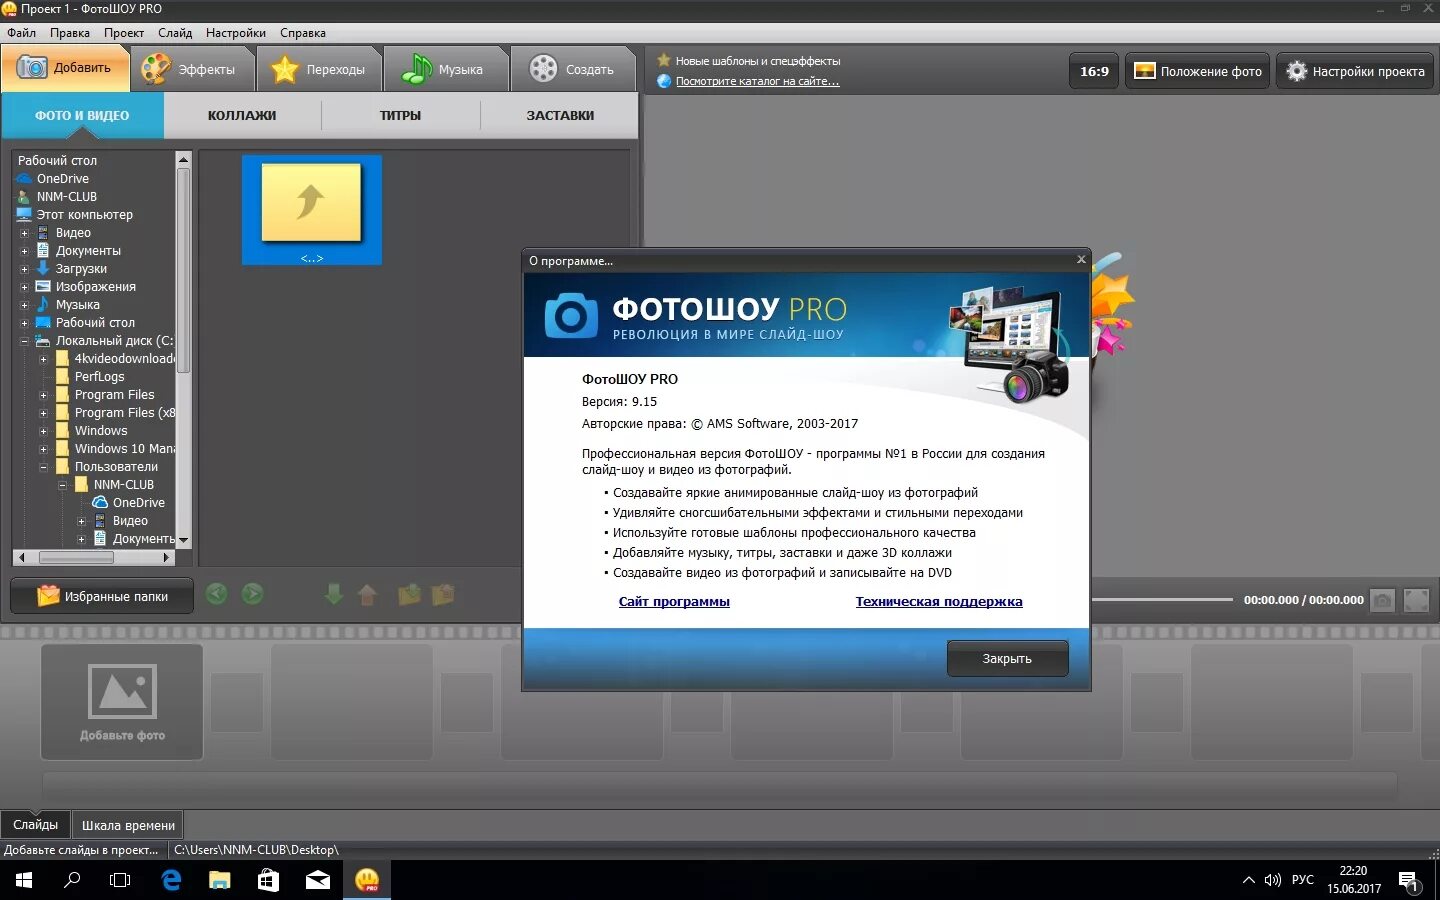
Task: Select the Загрузки folder icon
Action: [x=43, y=268]
